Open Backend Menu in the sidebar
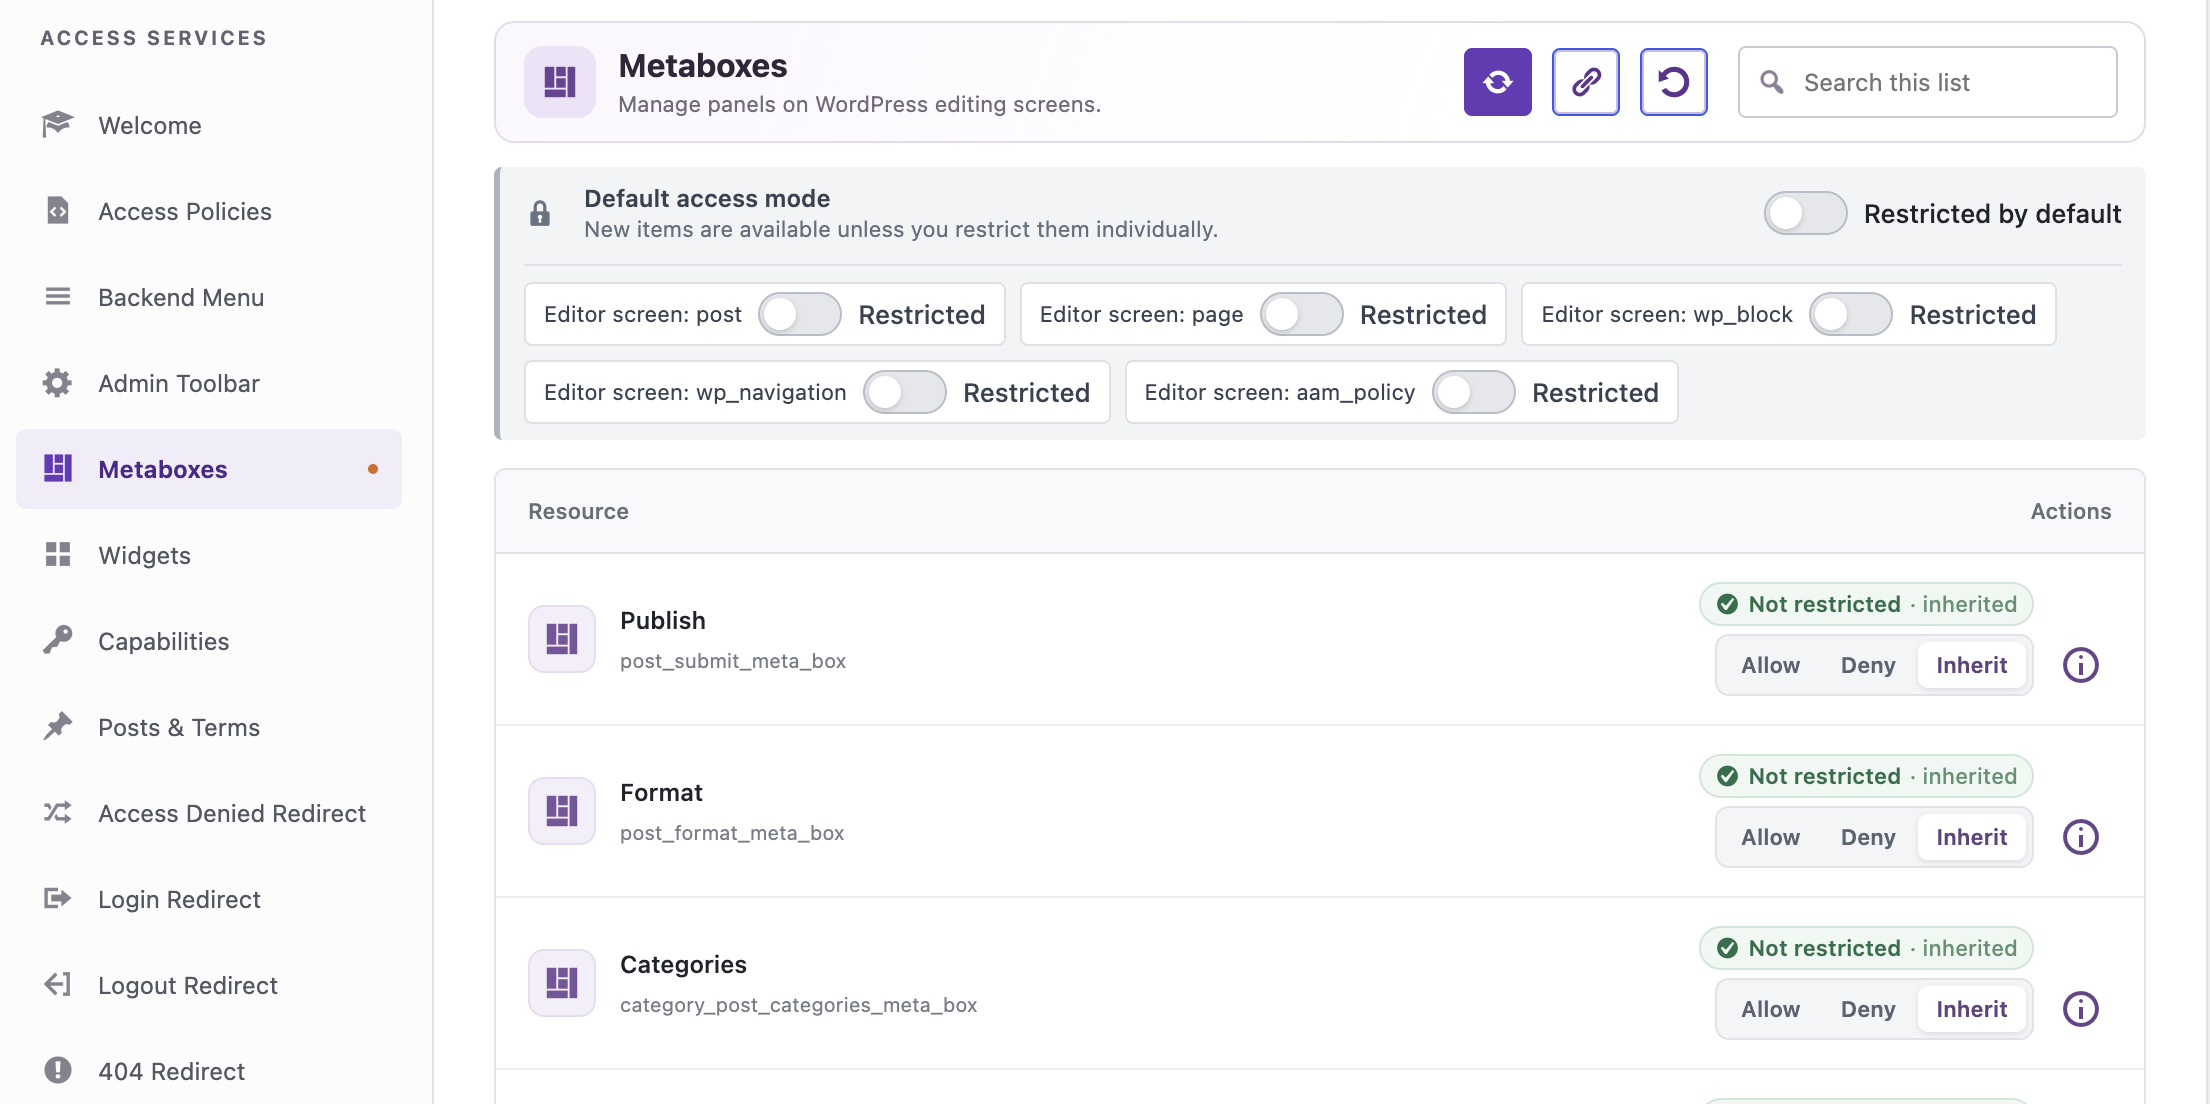This screenshot has width=2210, height=1104. tap(209, 297)
